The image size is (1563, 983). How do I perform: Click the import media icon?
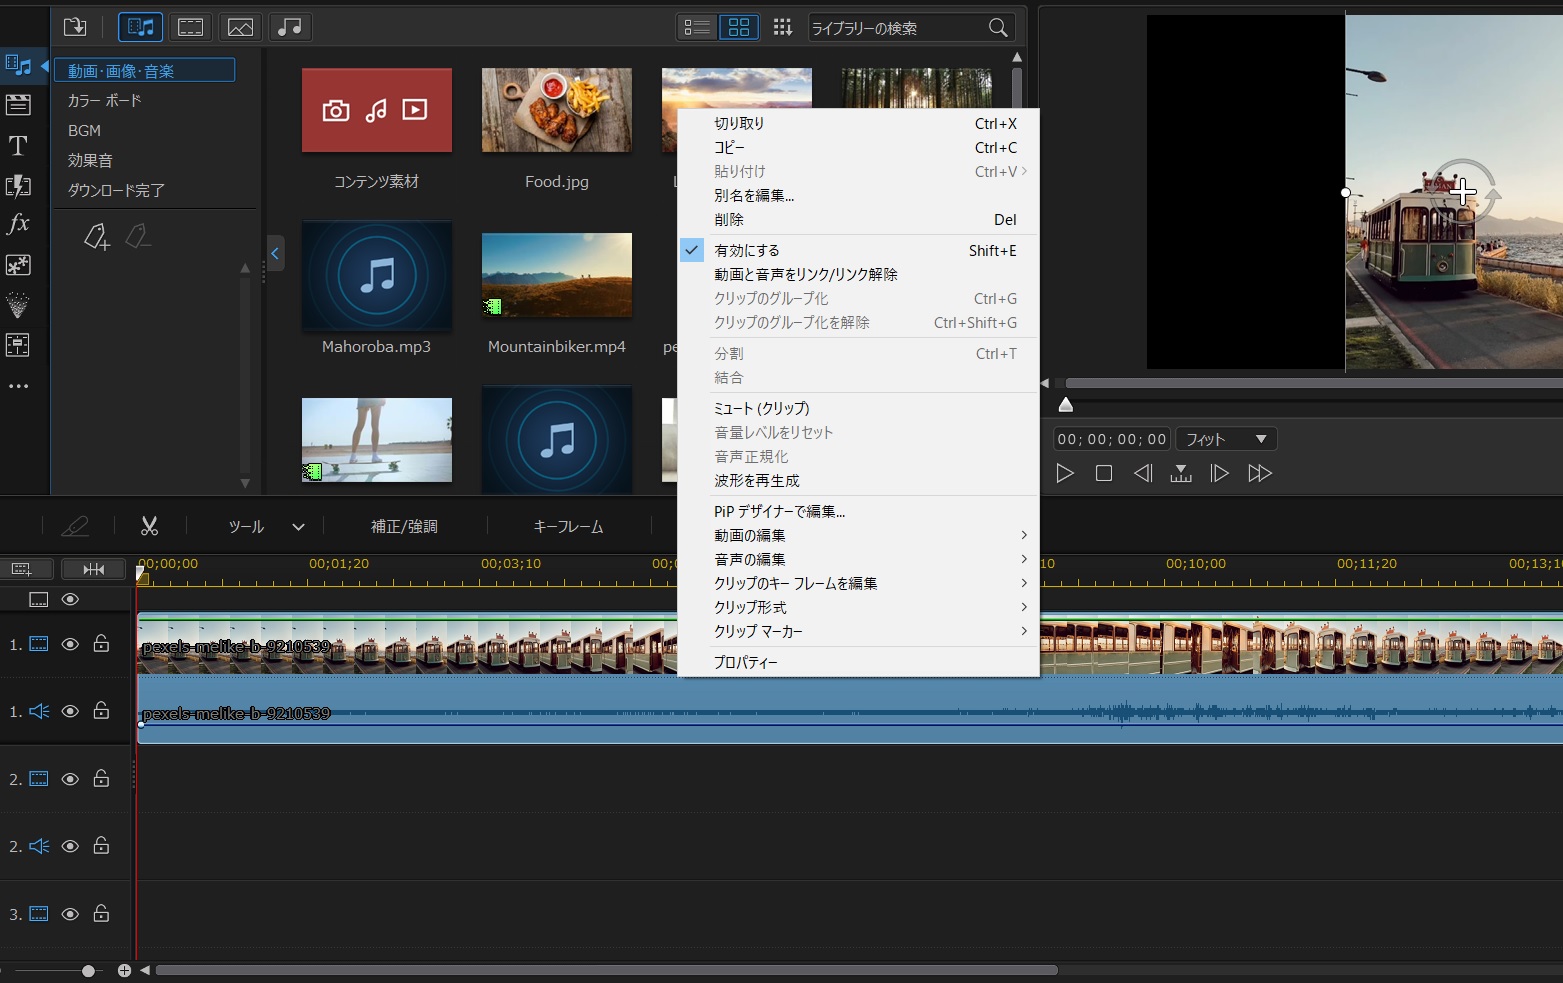tap(75, 27)
